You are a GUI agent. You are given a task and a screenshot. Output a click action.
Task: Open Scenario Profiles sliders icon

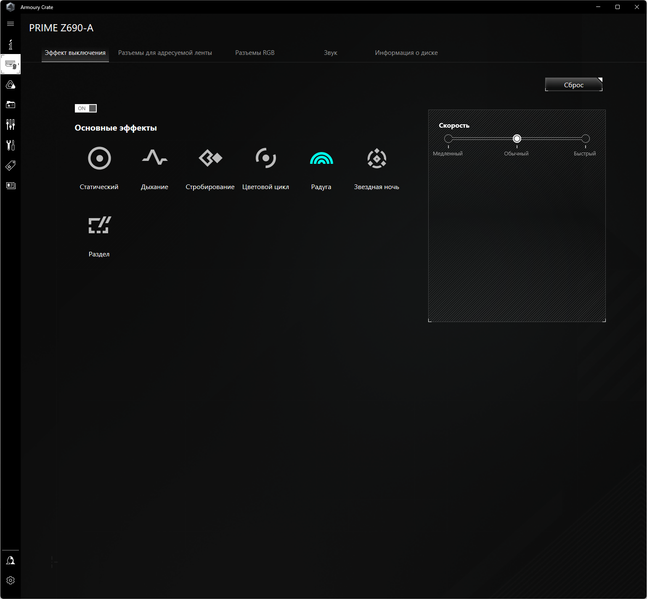click(10, 125)
